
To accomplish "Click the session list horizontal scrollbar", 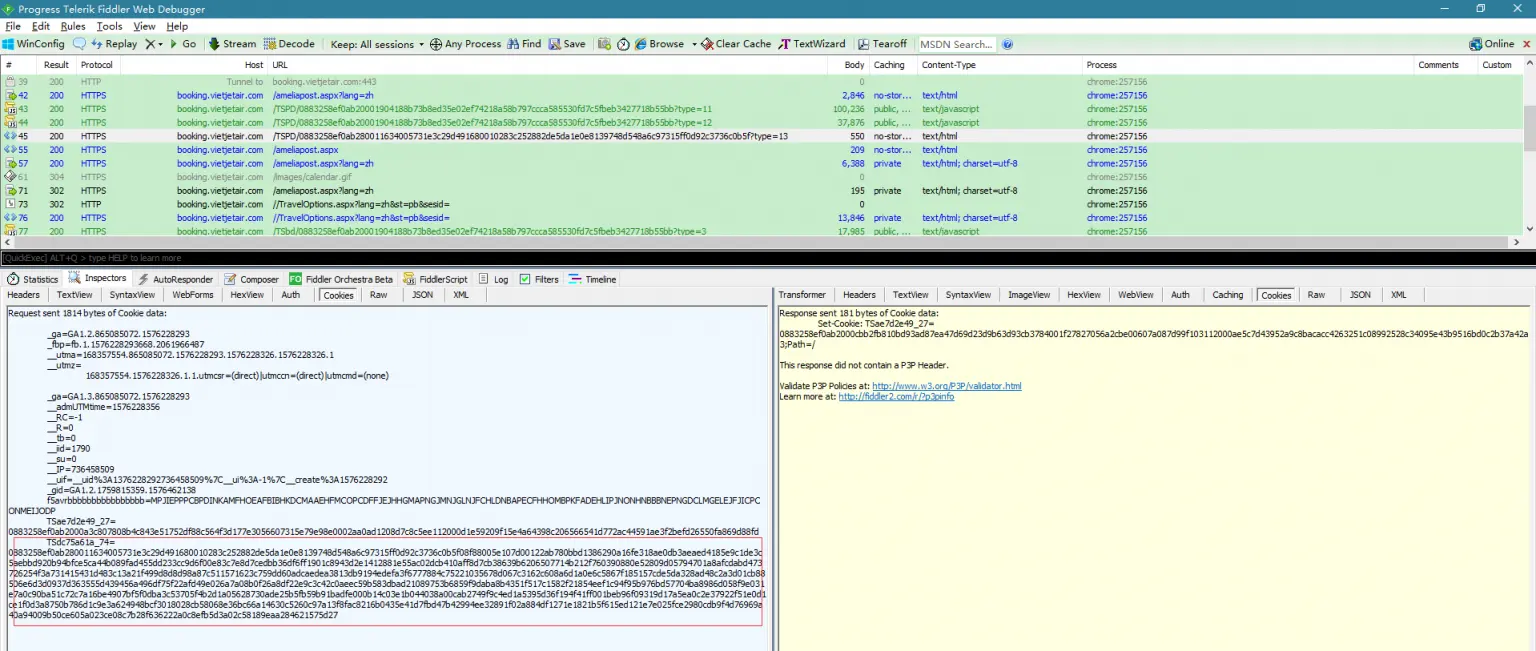I will click(x=760, y=242).
